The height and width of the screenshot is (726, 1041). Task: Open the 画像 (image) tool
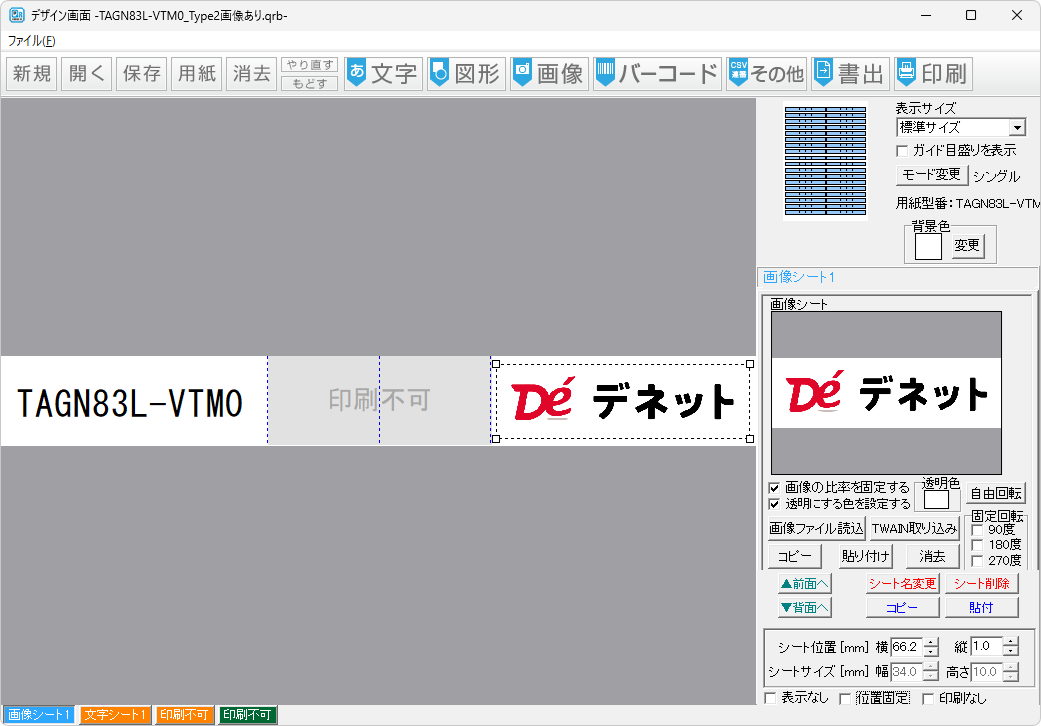point(549,73)
